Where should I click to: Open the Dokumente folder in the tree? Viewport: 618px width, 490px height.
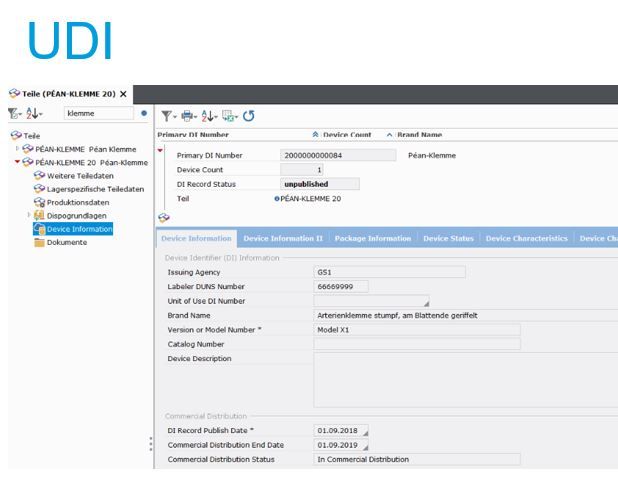pyautogui.click(x=67, y=242)
